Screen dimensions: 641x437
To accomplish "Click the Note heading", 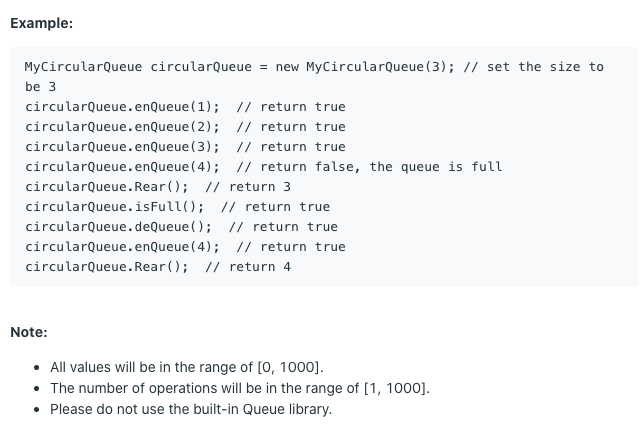I will click(x=29, y=332).
